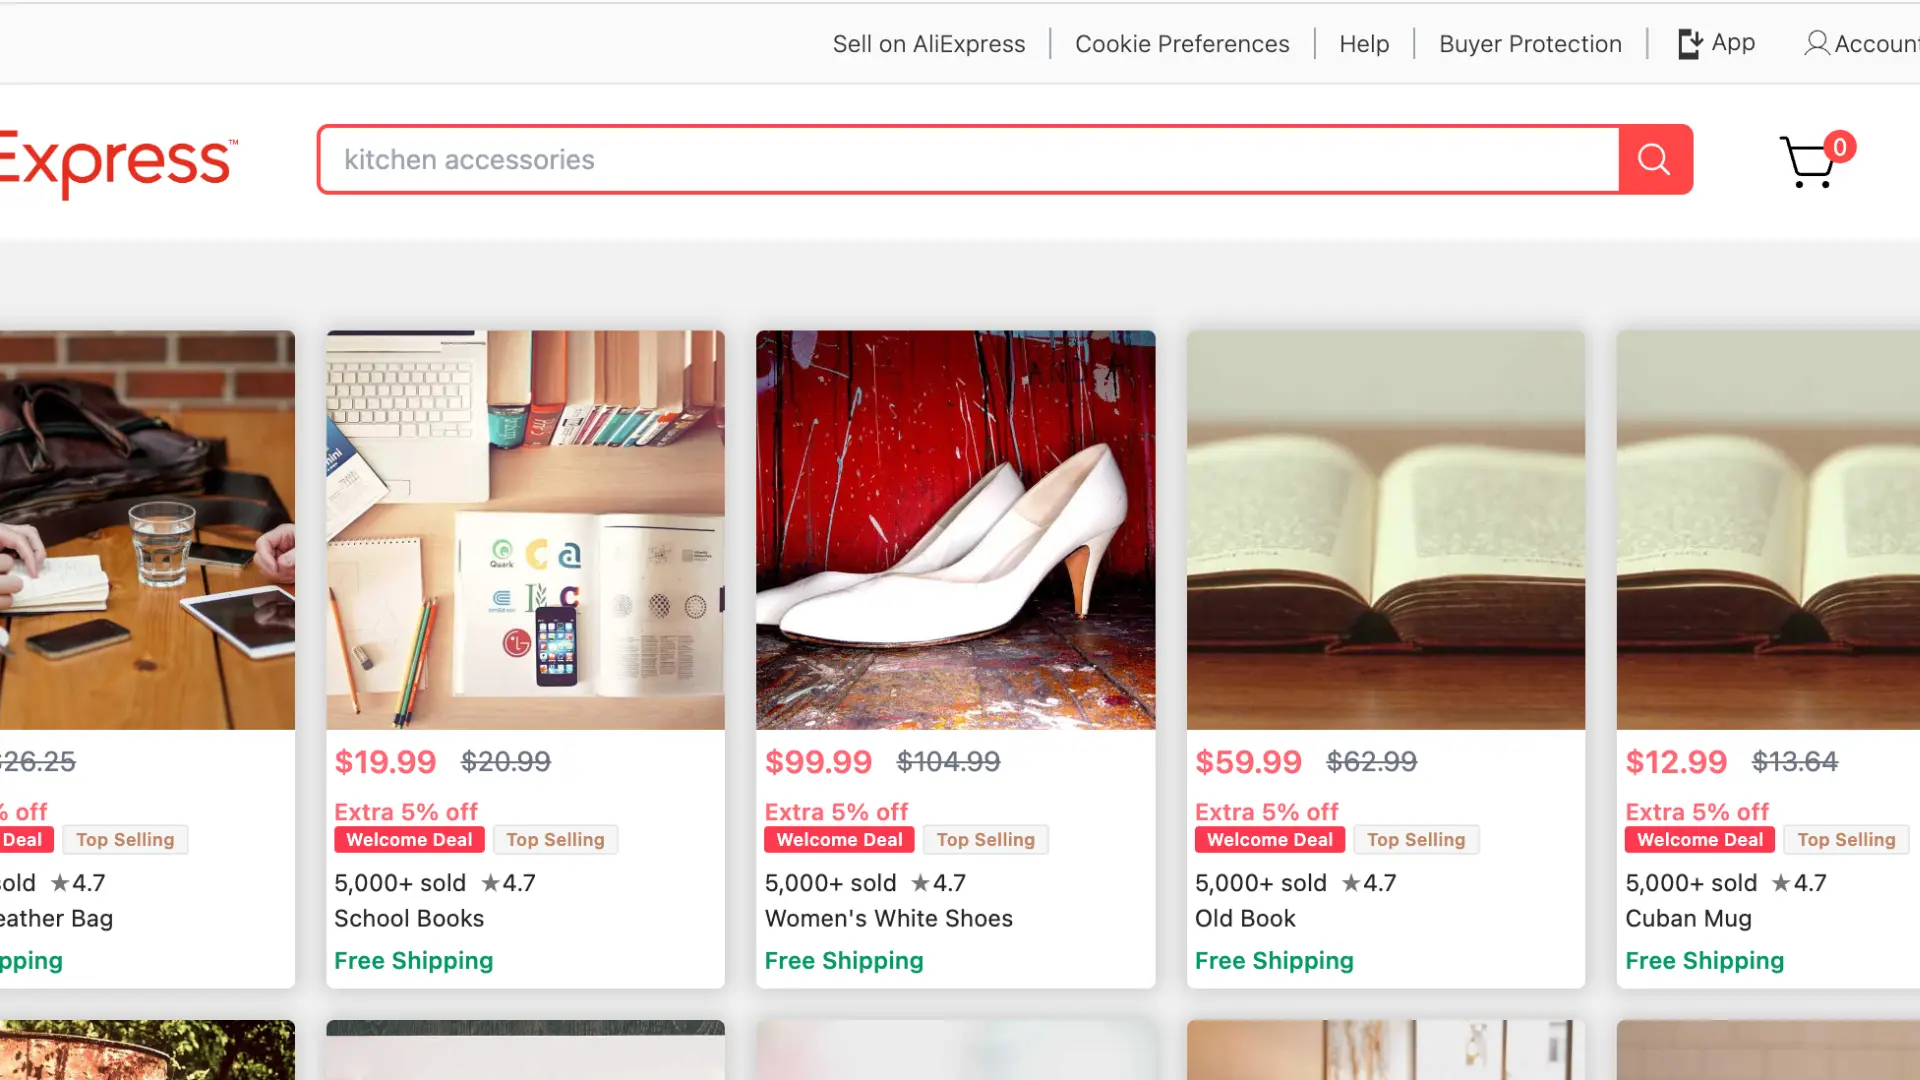This screenshot has width=1920, height=1080.
Task: Open Cookie Preferences
Action: point(1182,44)
